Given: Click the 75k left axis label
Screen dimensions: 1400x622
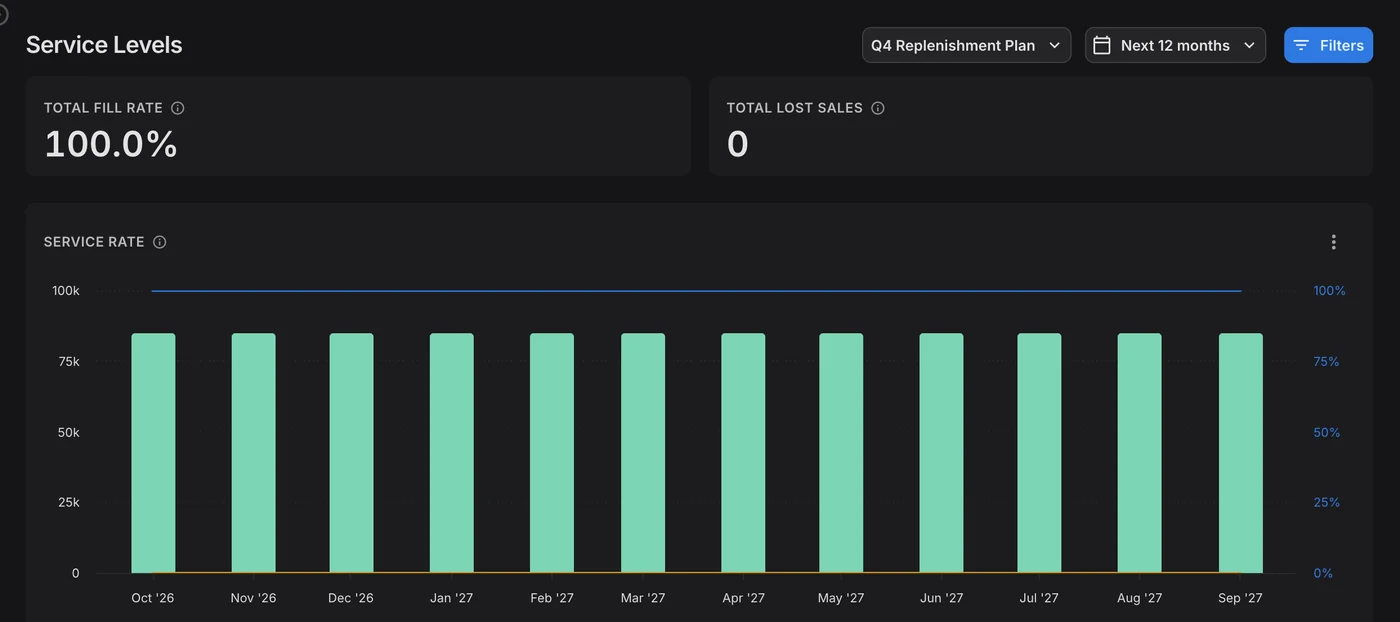Looking at the screenshot, I should tap(69, 362).
